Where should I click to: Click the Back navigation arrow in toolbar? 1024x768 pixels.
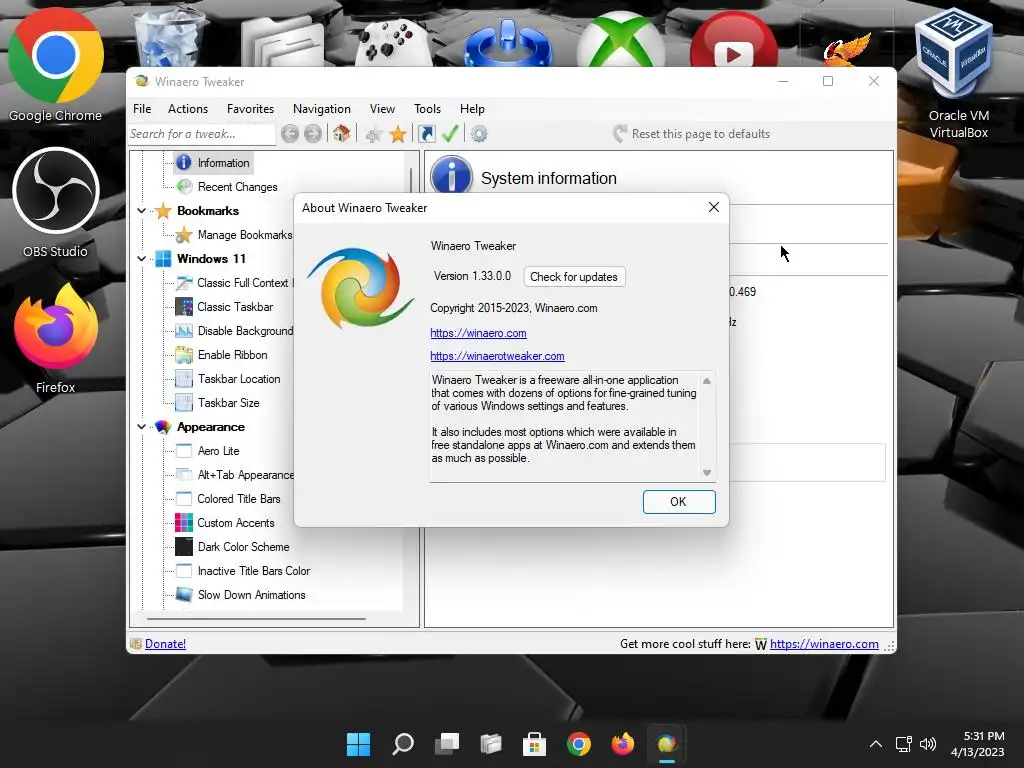(x=290, y=134)
